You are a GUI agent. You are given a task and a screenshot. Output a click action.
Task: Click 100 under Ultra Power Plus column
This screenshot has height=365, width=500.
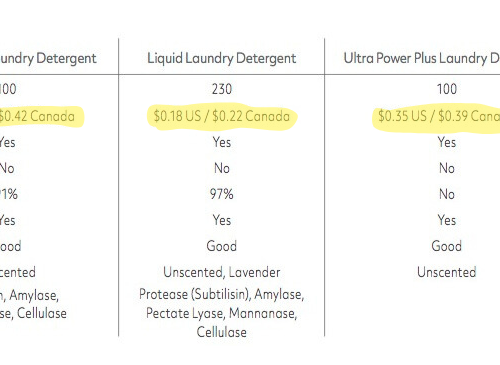click(447, 89)
